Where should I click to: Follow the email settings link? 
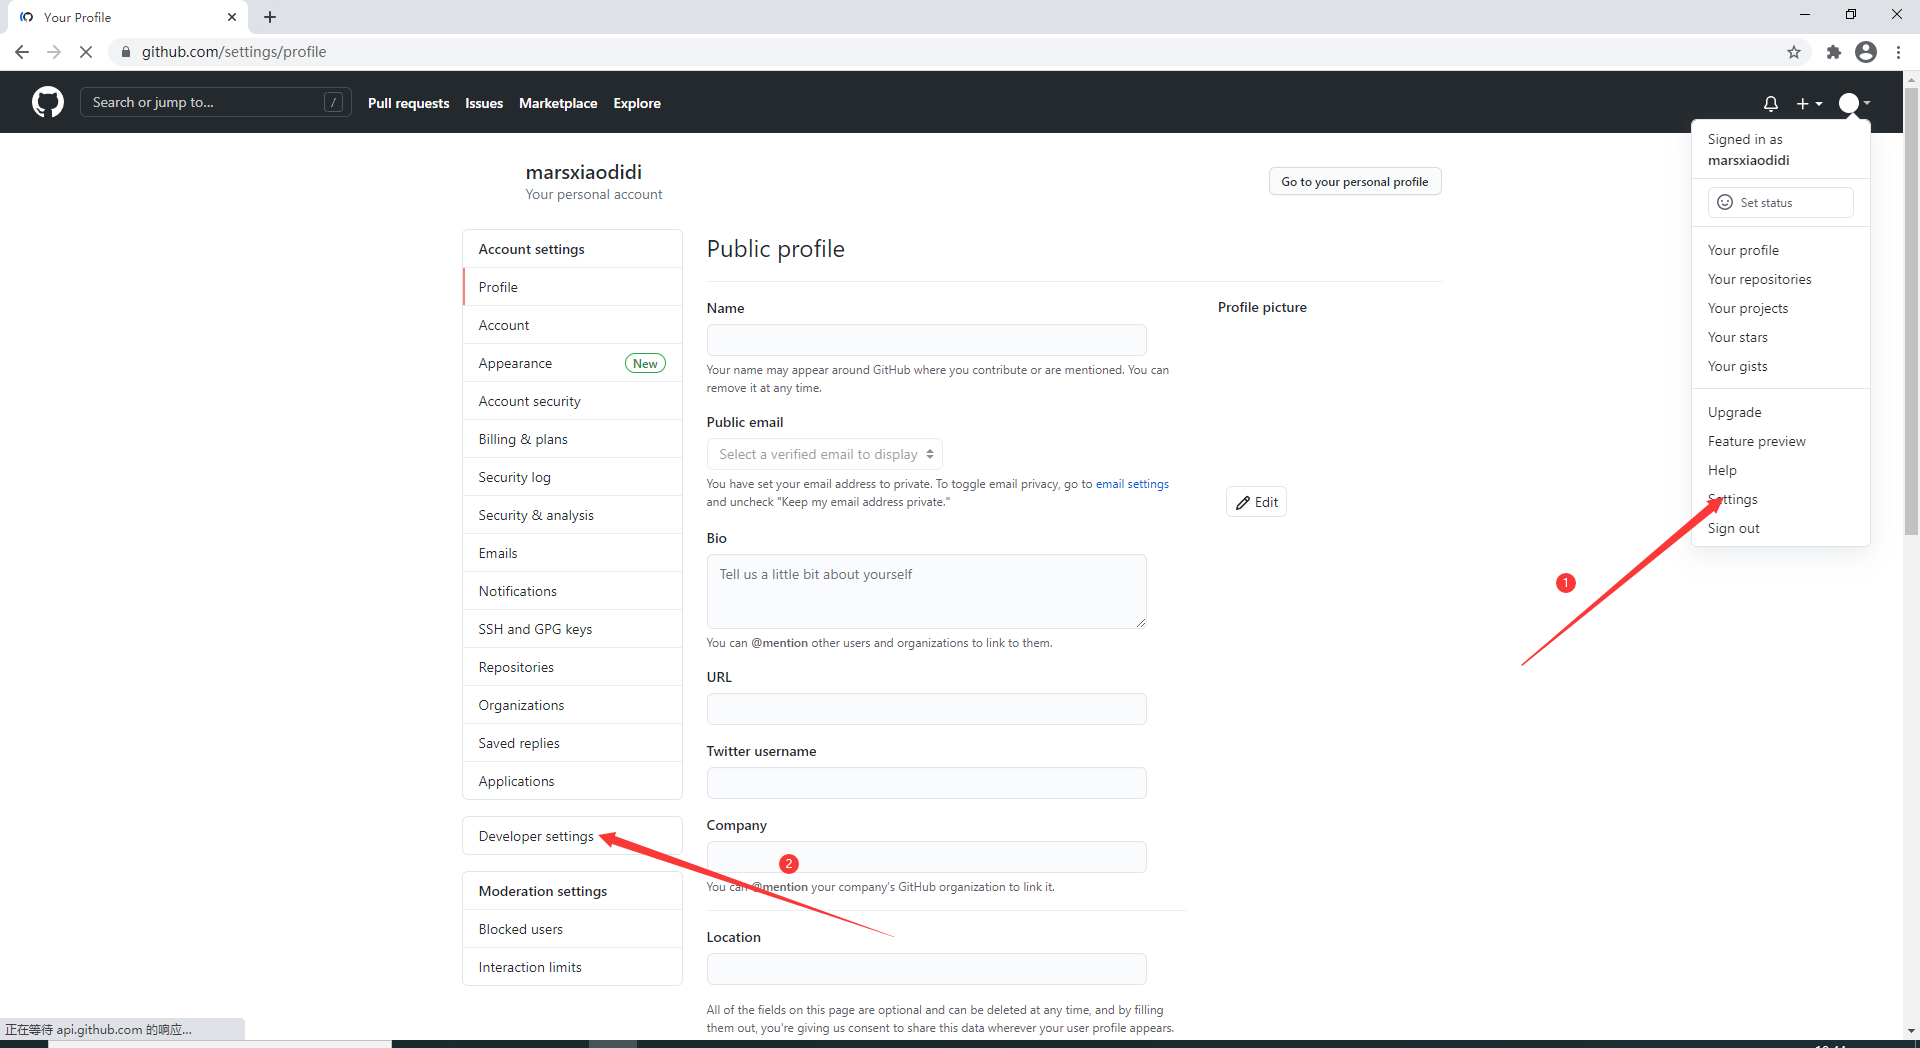coord(1132,484)
